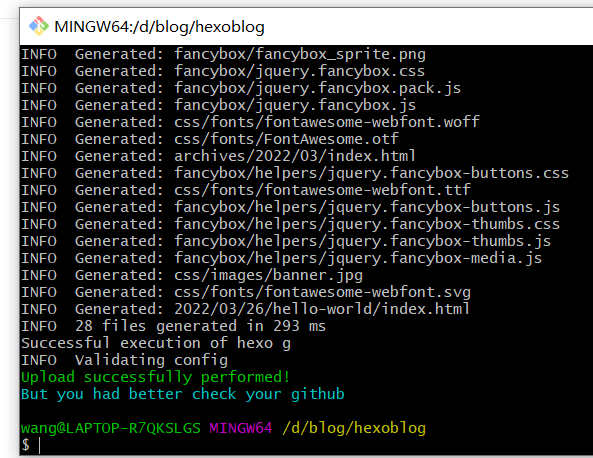This screenshot has width=593, height=458.
Task: Click the jquery.fancybox-buttons.js line
Action: coord(290,208)
